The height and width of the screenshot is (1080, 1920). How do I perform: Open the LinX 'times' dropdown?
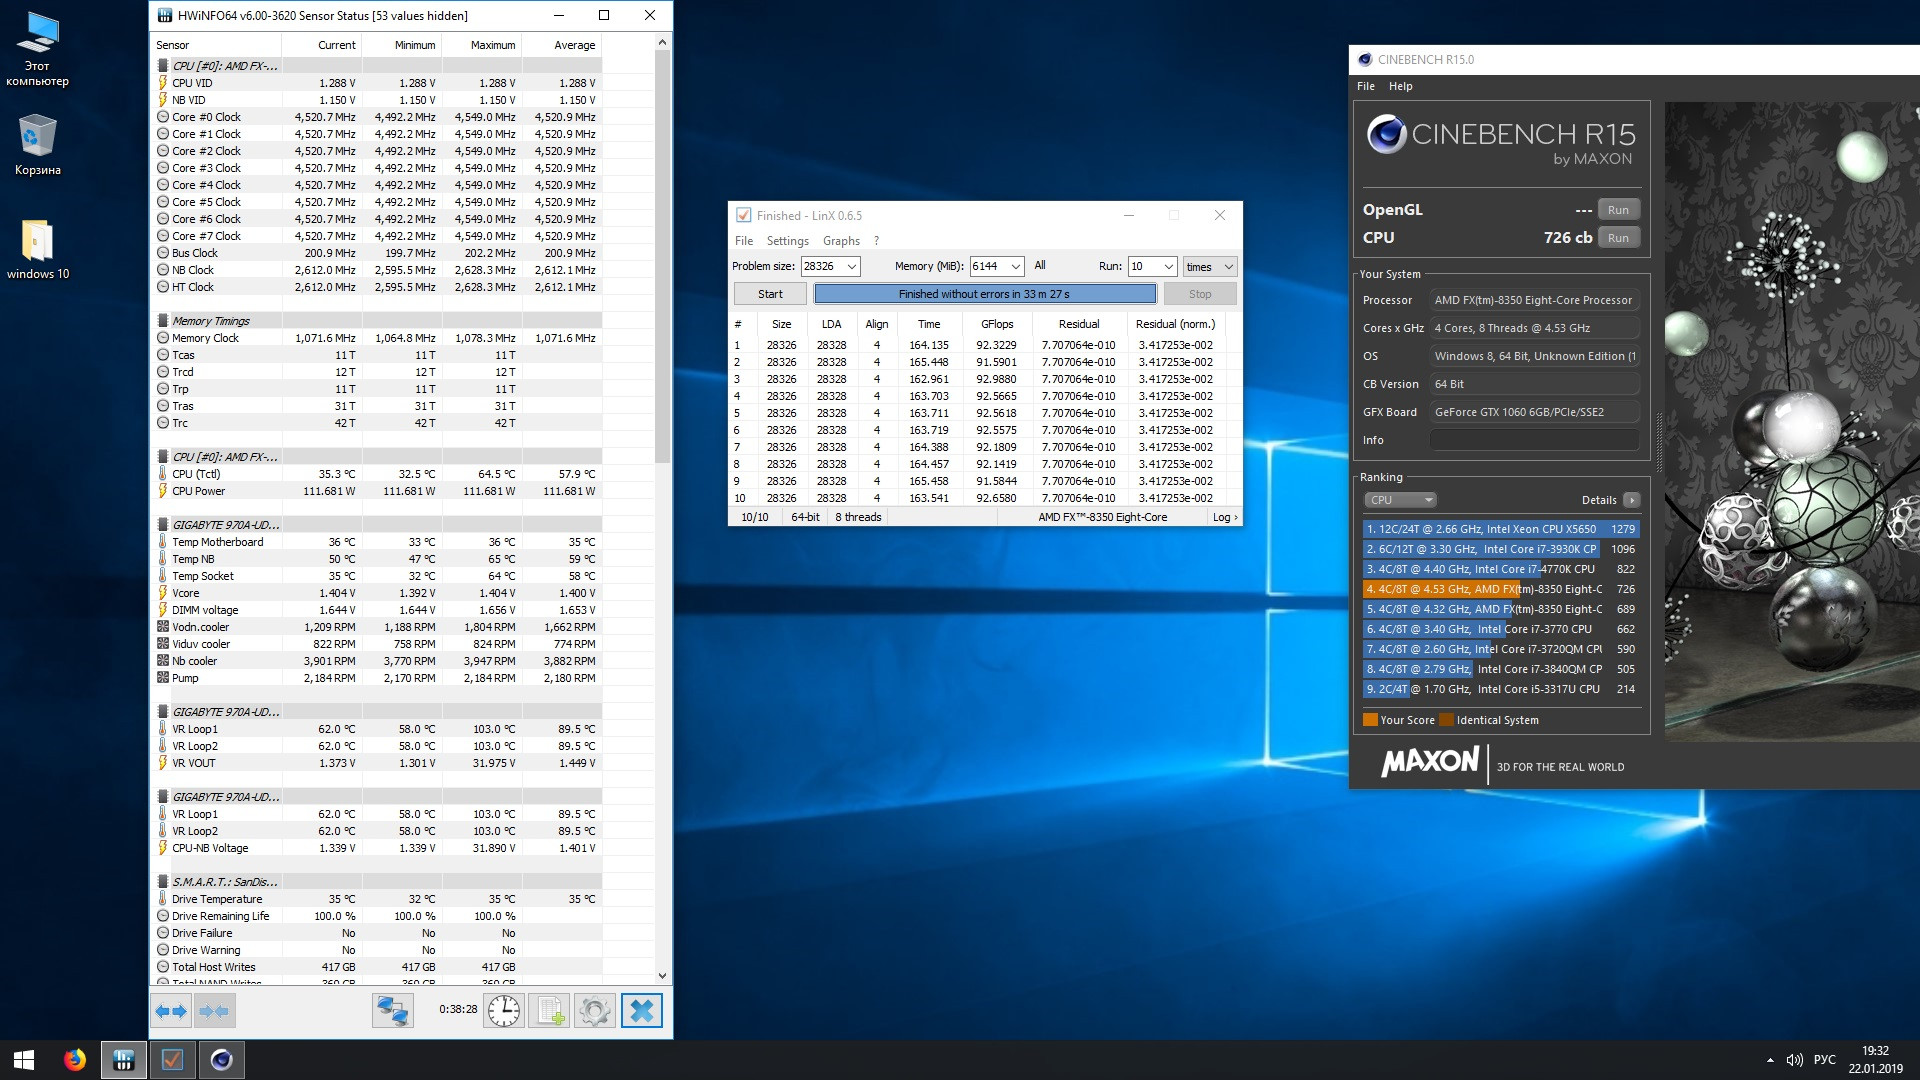tap(1210, 266)
